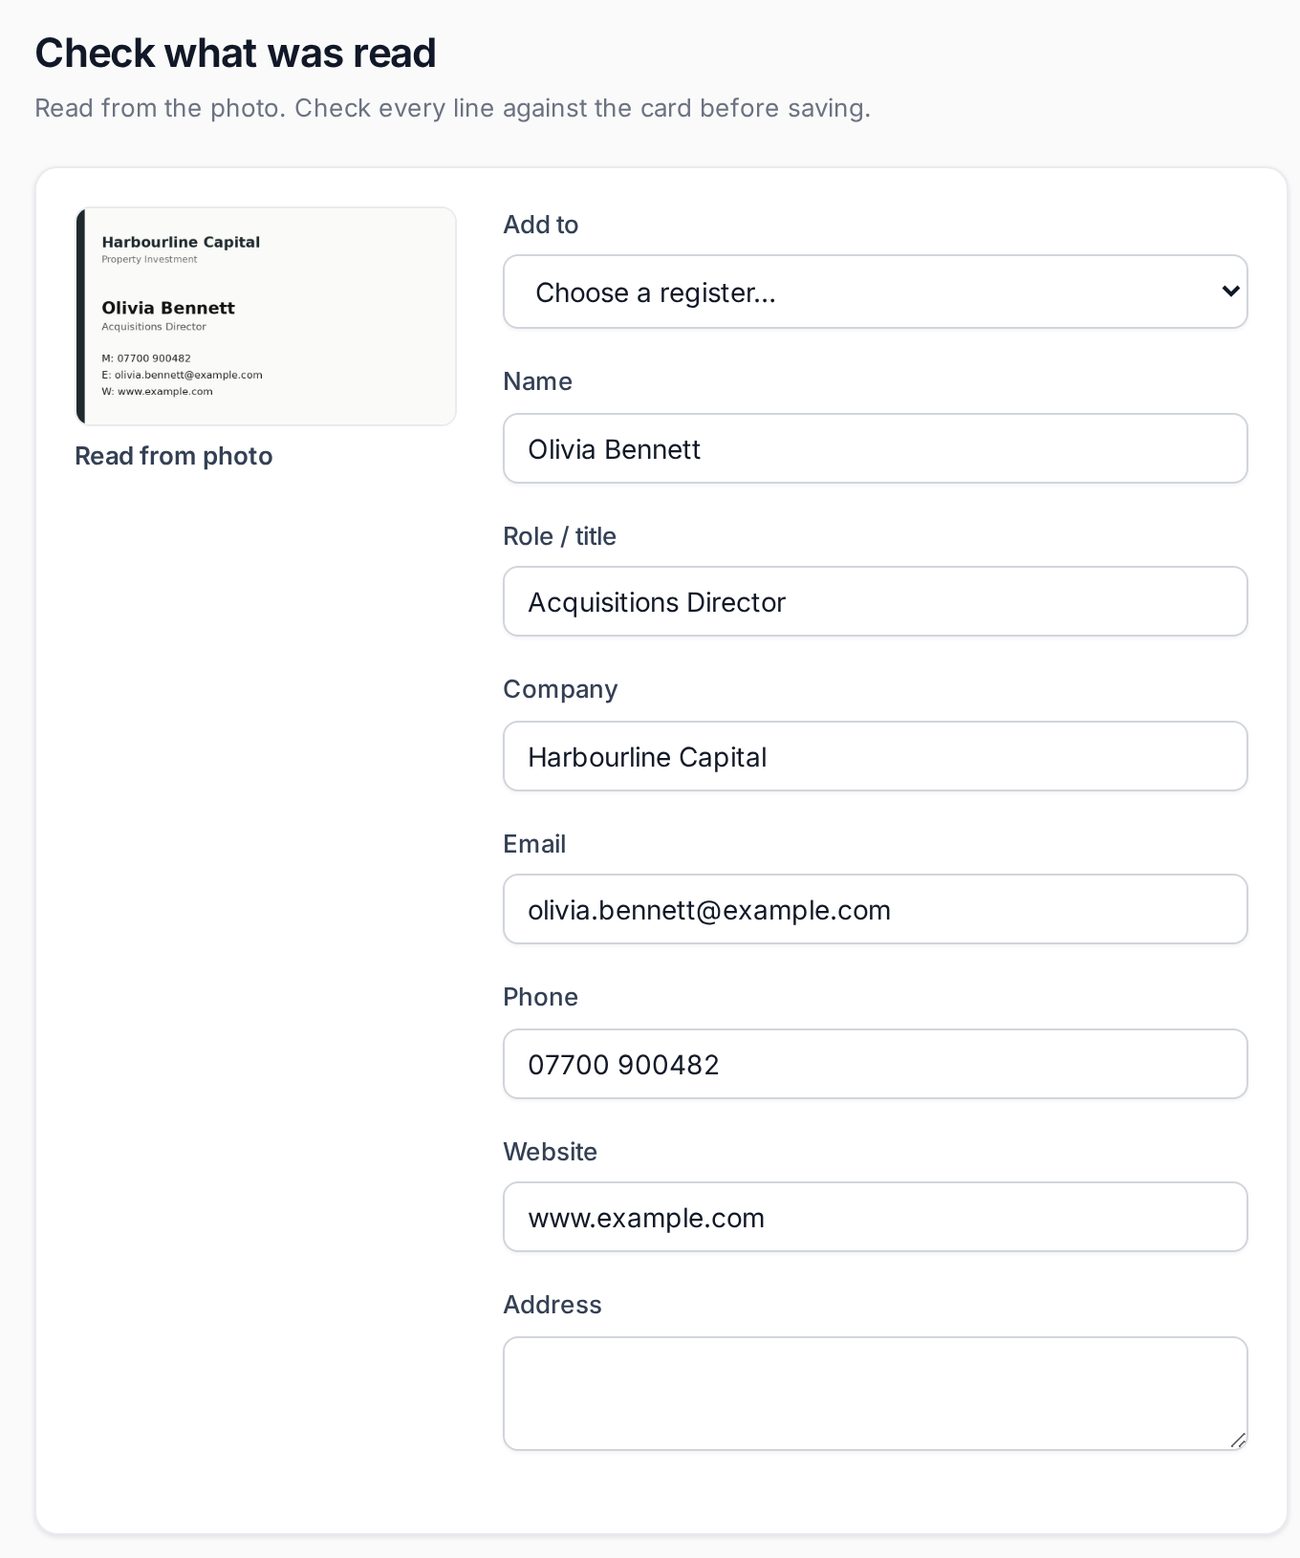Click the Read from photo caption

tap(174, 456)
